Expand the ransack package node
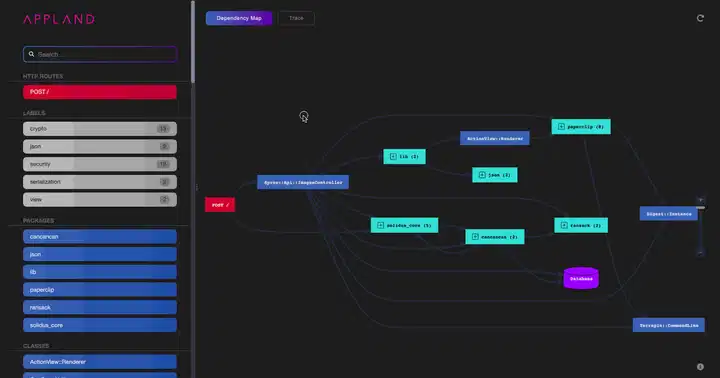The width and height of the screenshot is (720, 378). 564,226
